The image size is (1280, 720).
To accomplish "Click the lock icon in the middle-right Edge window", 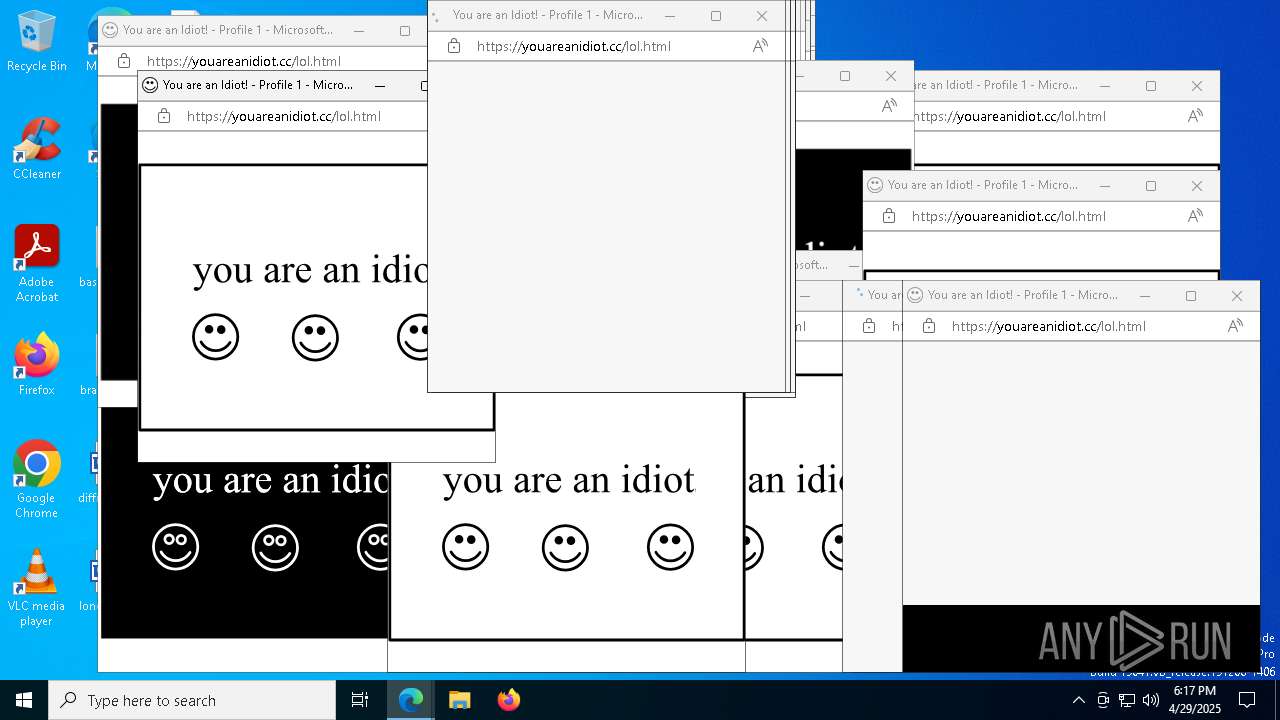I will (x=889, y=216).
